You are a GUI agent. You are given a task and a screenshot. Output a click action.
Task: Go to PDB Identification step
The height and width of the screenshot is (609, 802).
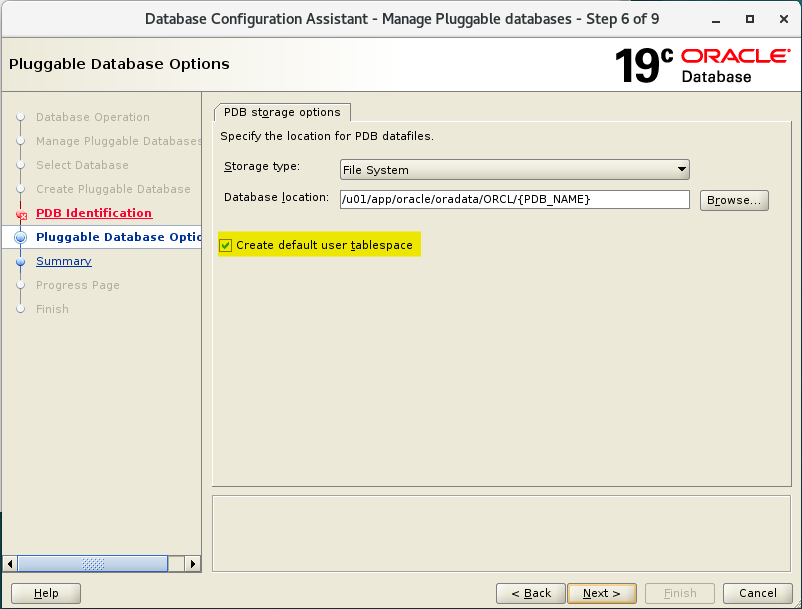(94, 213)
